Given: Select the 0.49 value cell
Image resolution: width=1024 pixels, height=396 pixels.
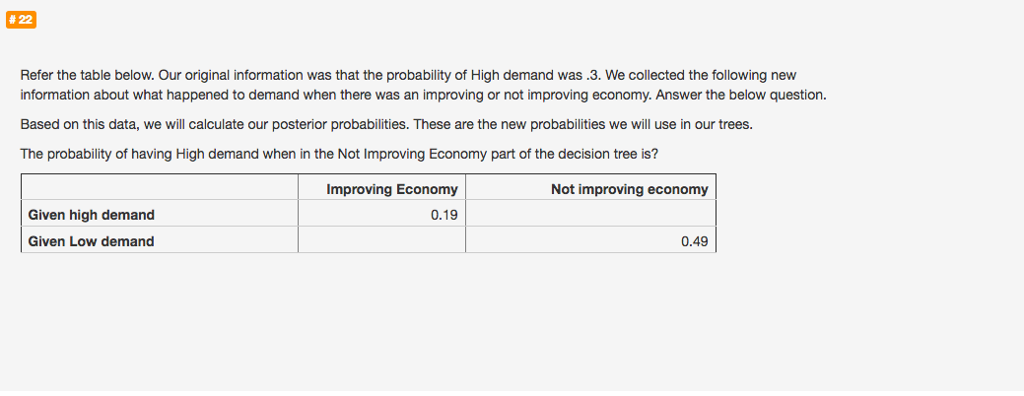Looking at the screenshot, I should (x=591, y=240).
